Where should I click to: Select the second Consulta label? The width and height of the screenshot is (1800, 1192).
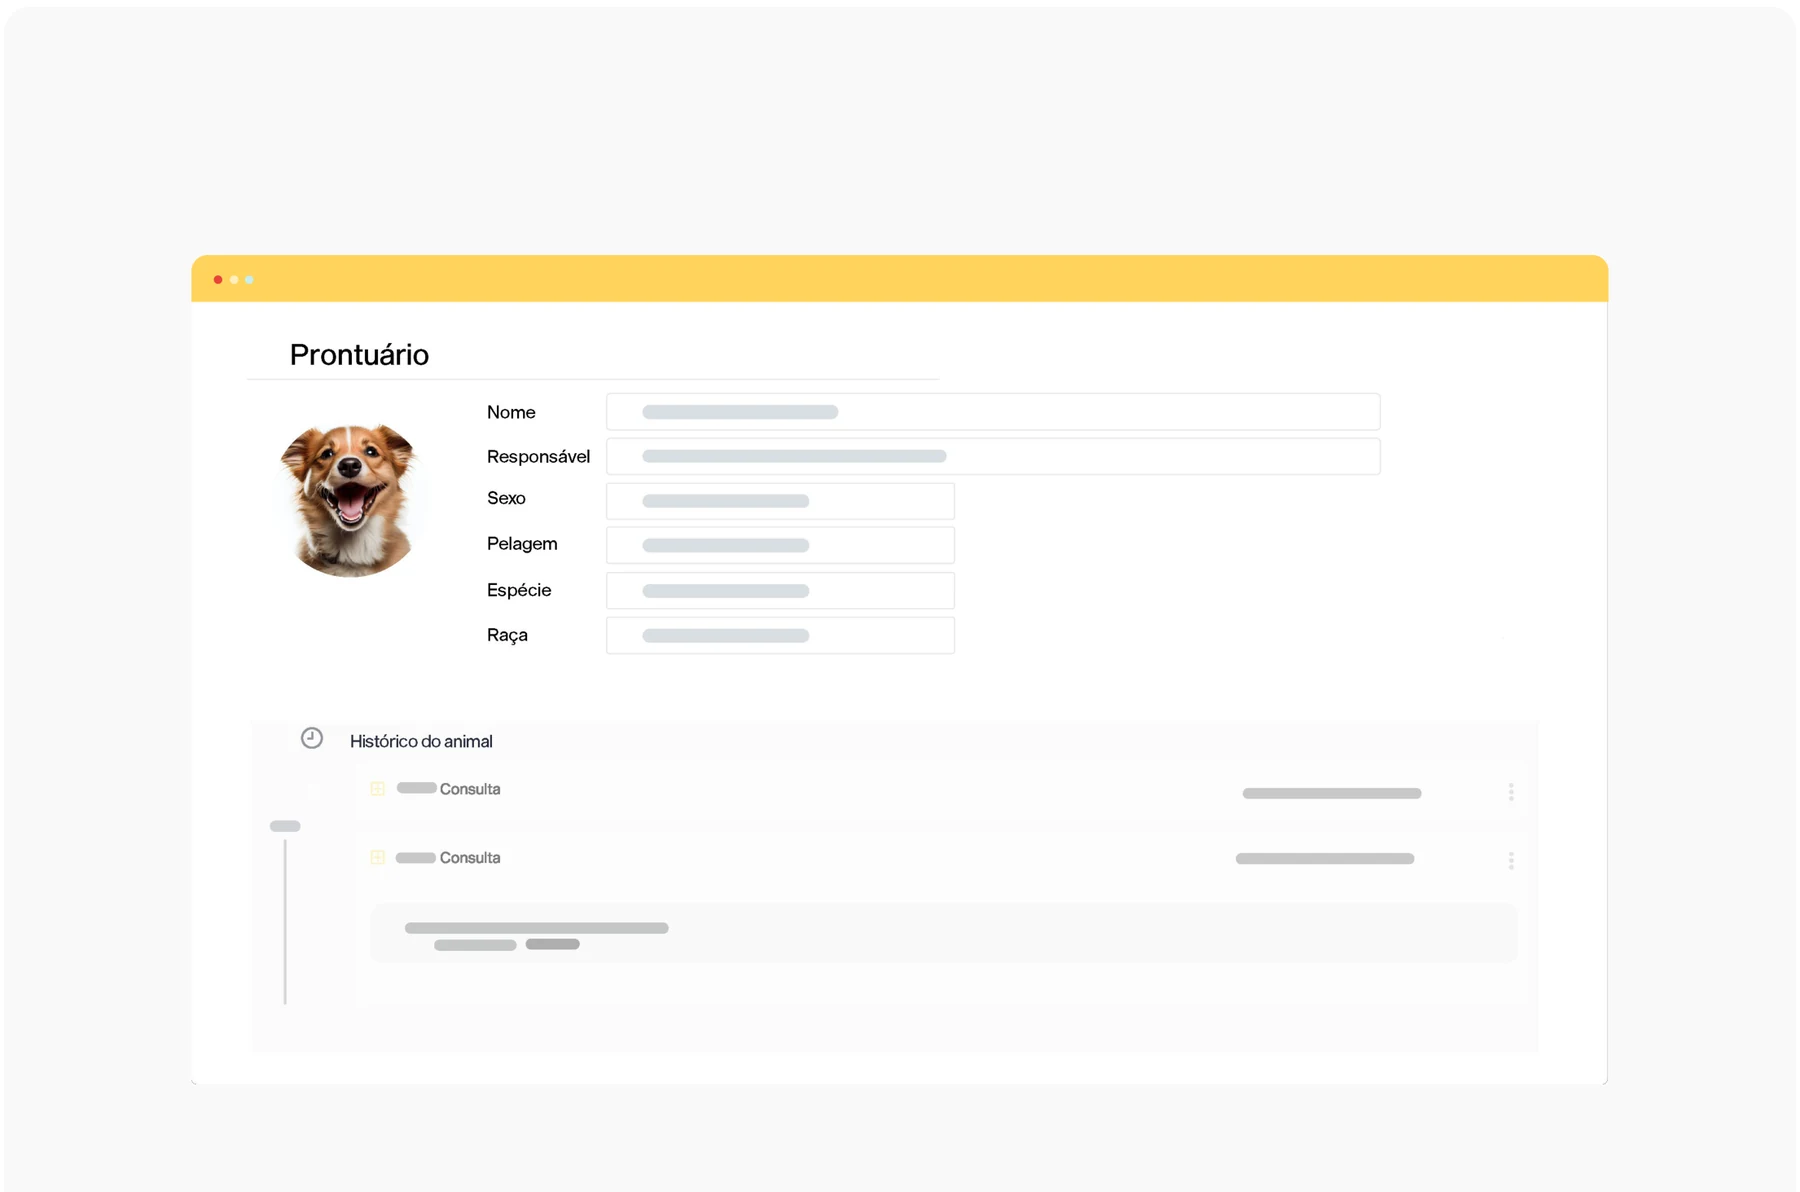[470, 858]
